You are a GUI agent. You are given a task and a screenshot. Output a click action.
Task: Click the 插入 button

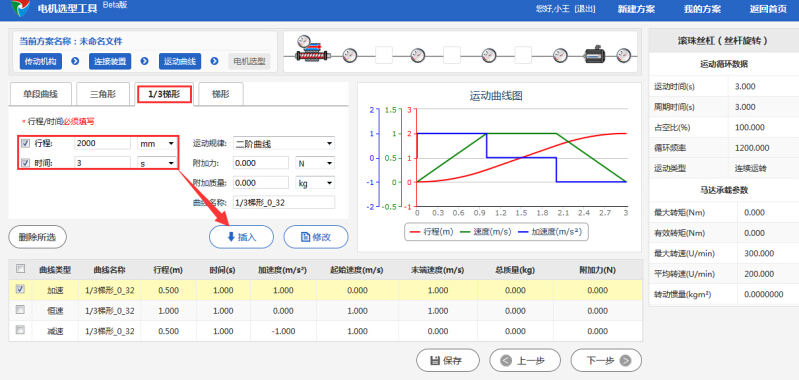(242, 237)
